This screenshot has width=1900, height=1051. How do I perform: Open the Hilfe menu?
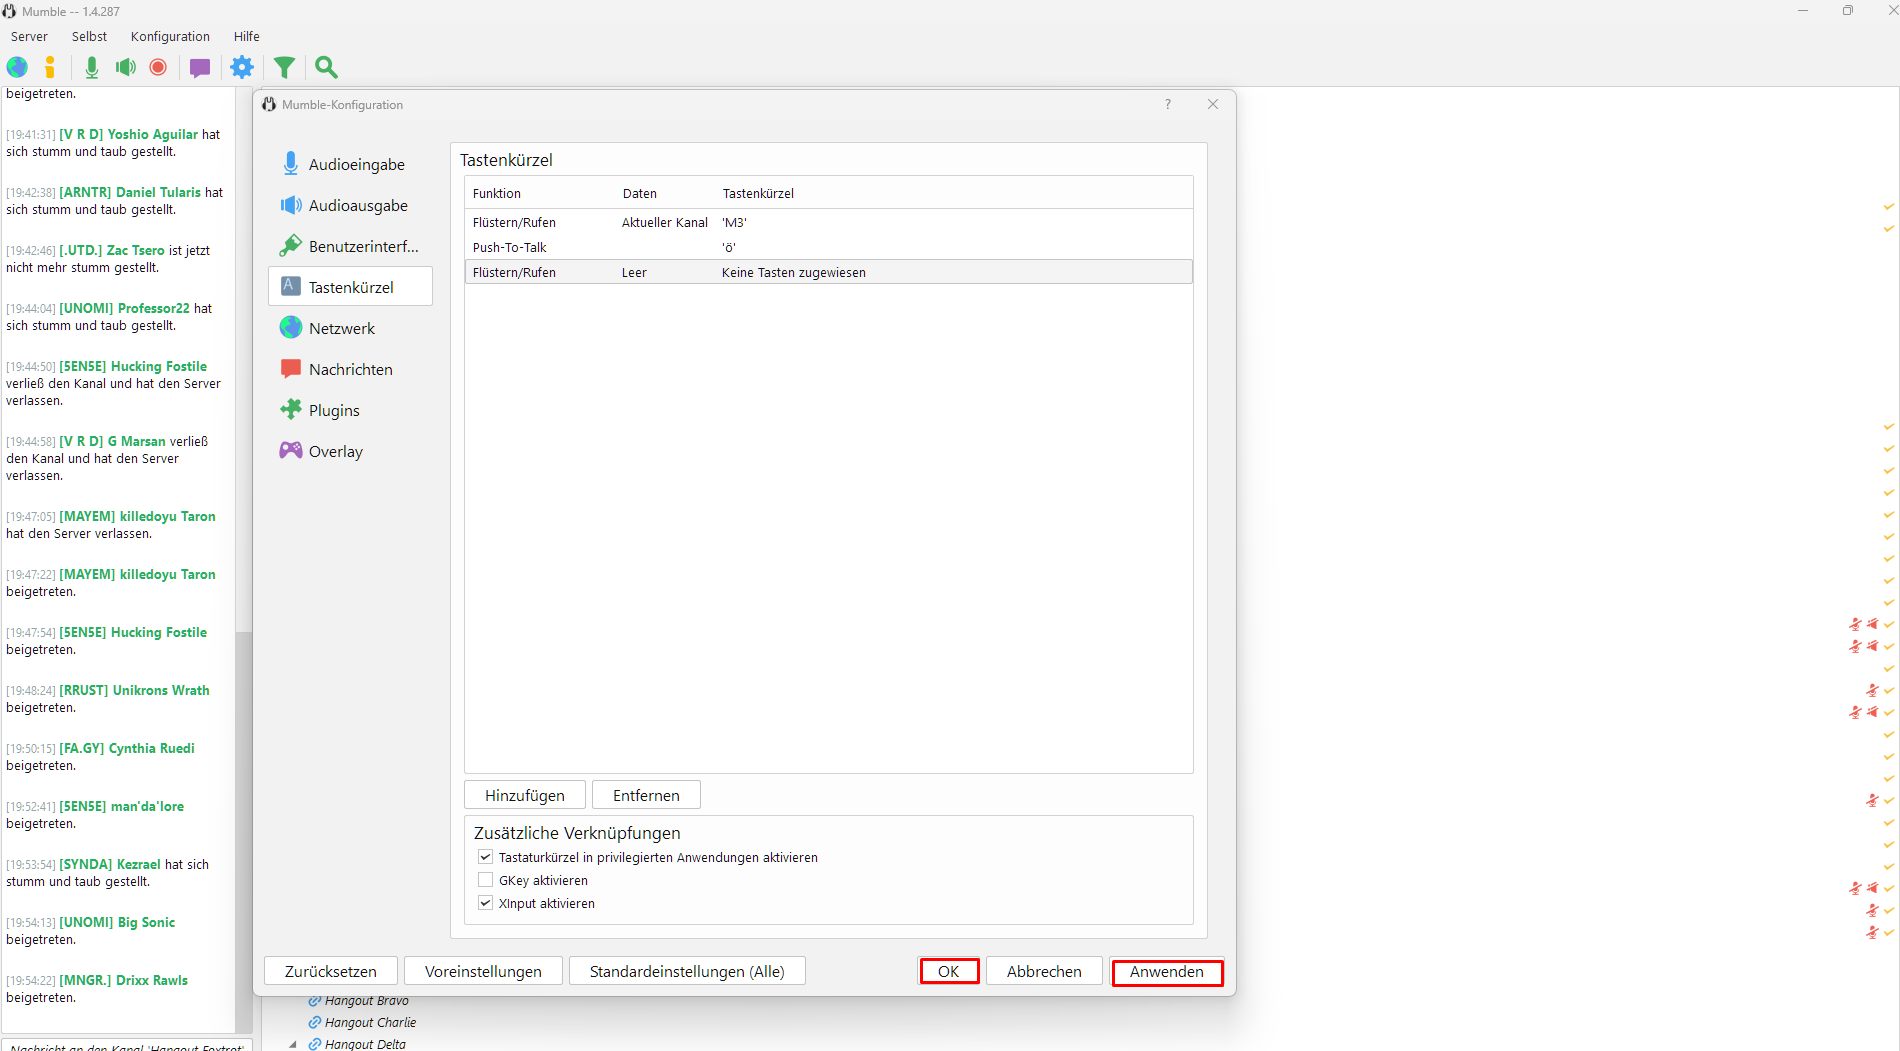pyautogui.click(x=247, y=36)
